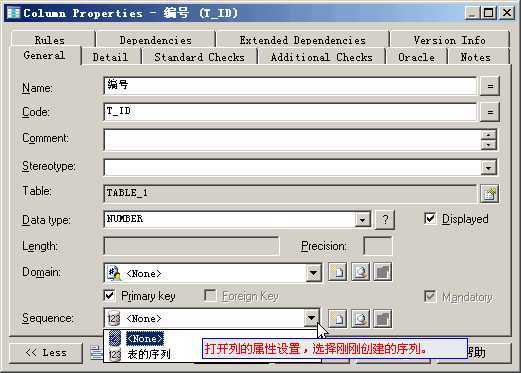Open the Additional Checks tab
The width and height of the screenshot is (521, 373).
(x=321, y=57)
